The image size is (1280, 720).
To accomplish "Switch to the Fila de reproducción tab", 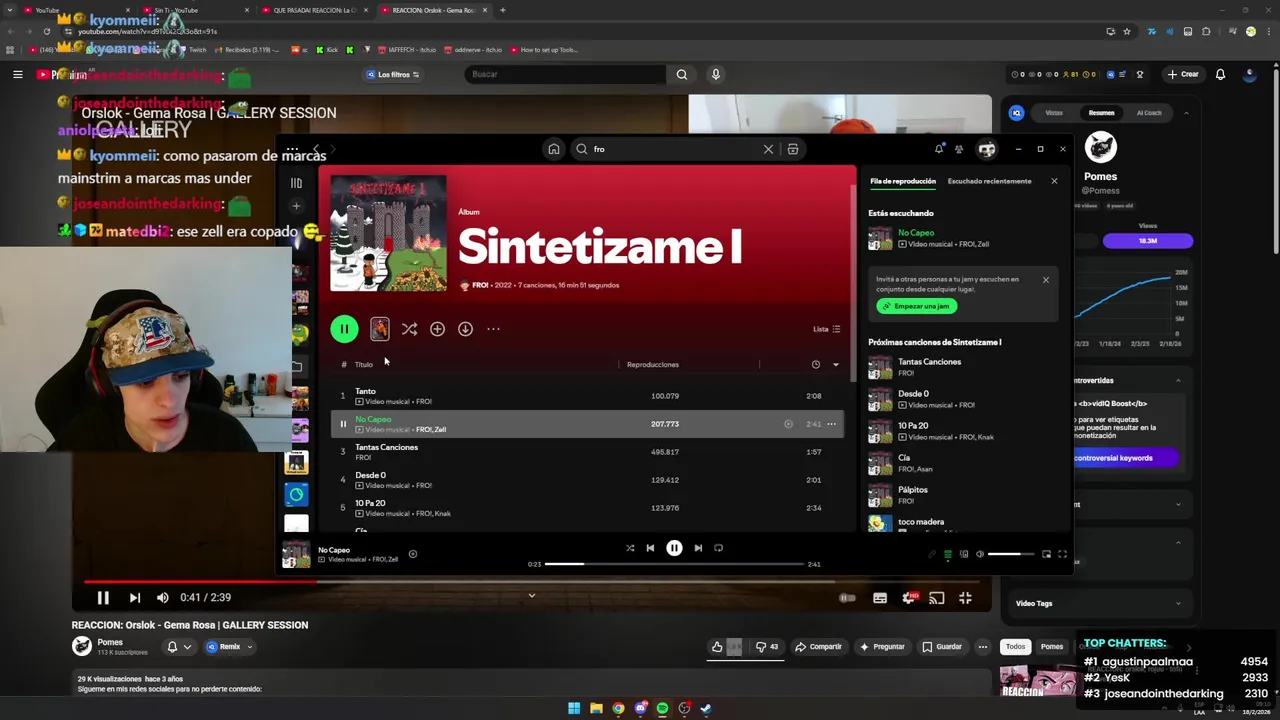I will pos(902,181).
